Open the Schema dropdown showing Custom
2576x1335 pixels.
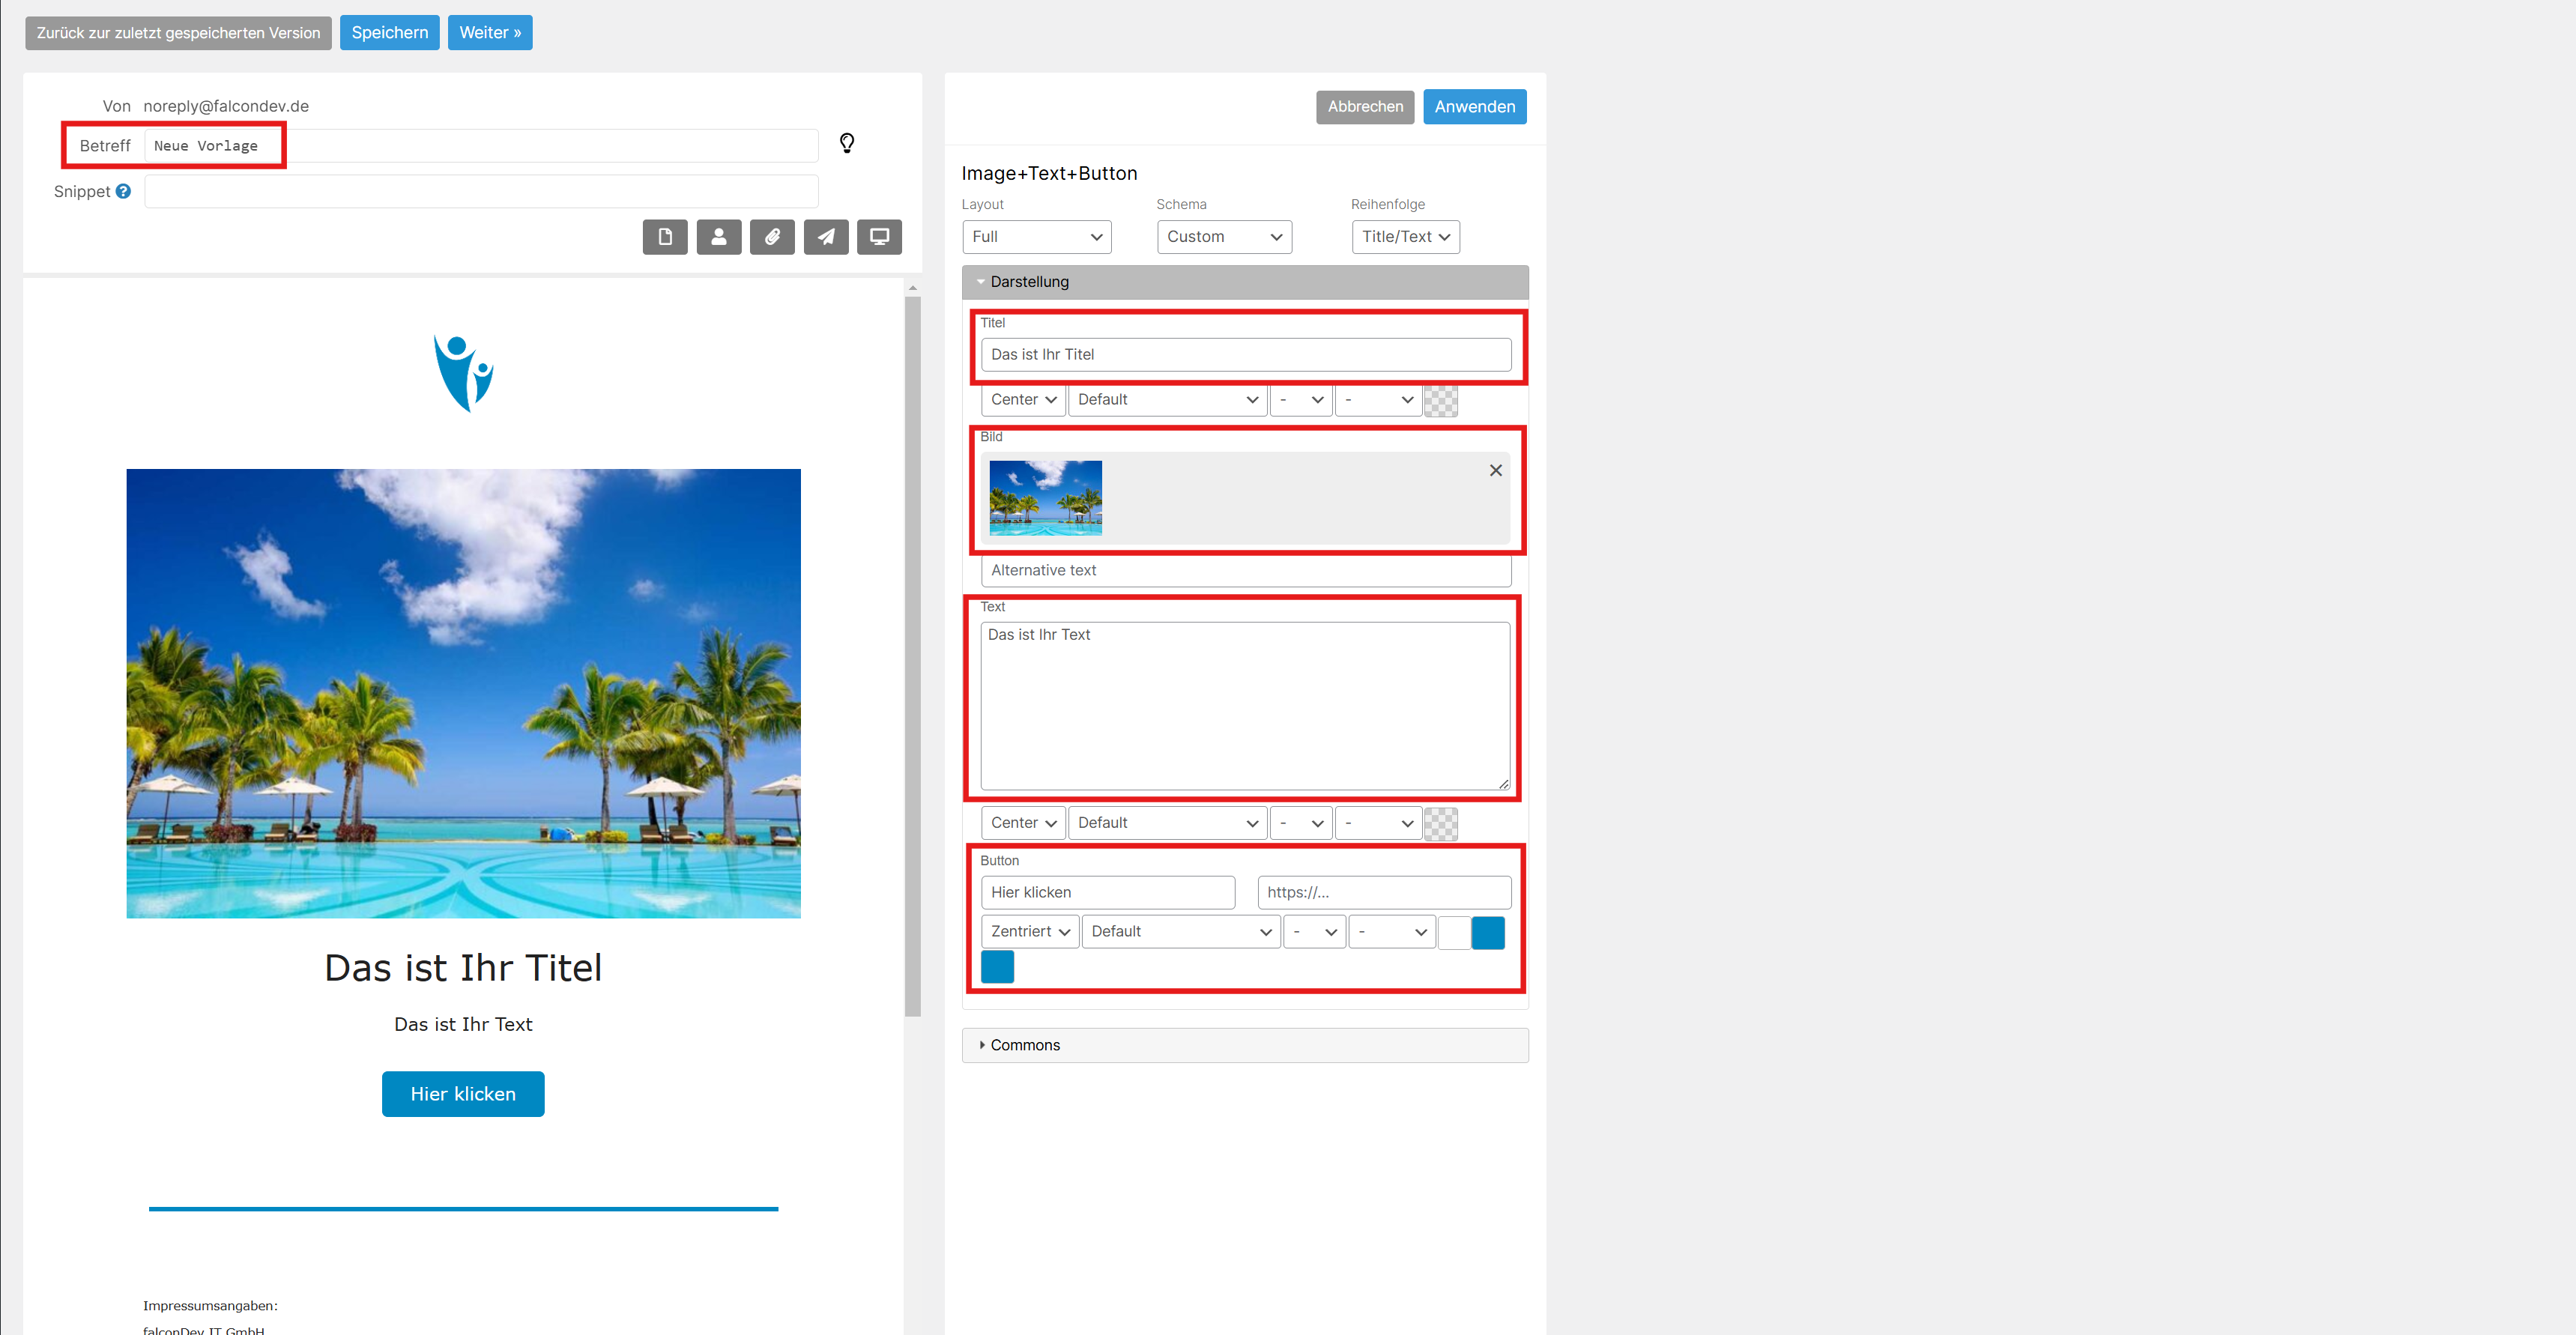point(1224,237)
